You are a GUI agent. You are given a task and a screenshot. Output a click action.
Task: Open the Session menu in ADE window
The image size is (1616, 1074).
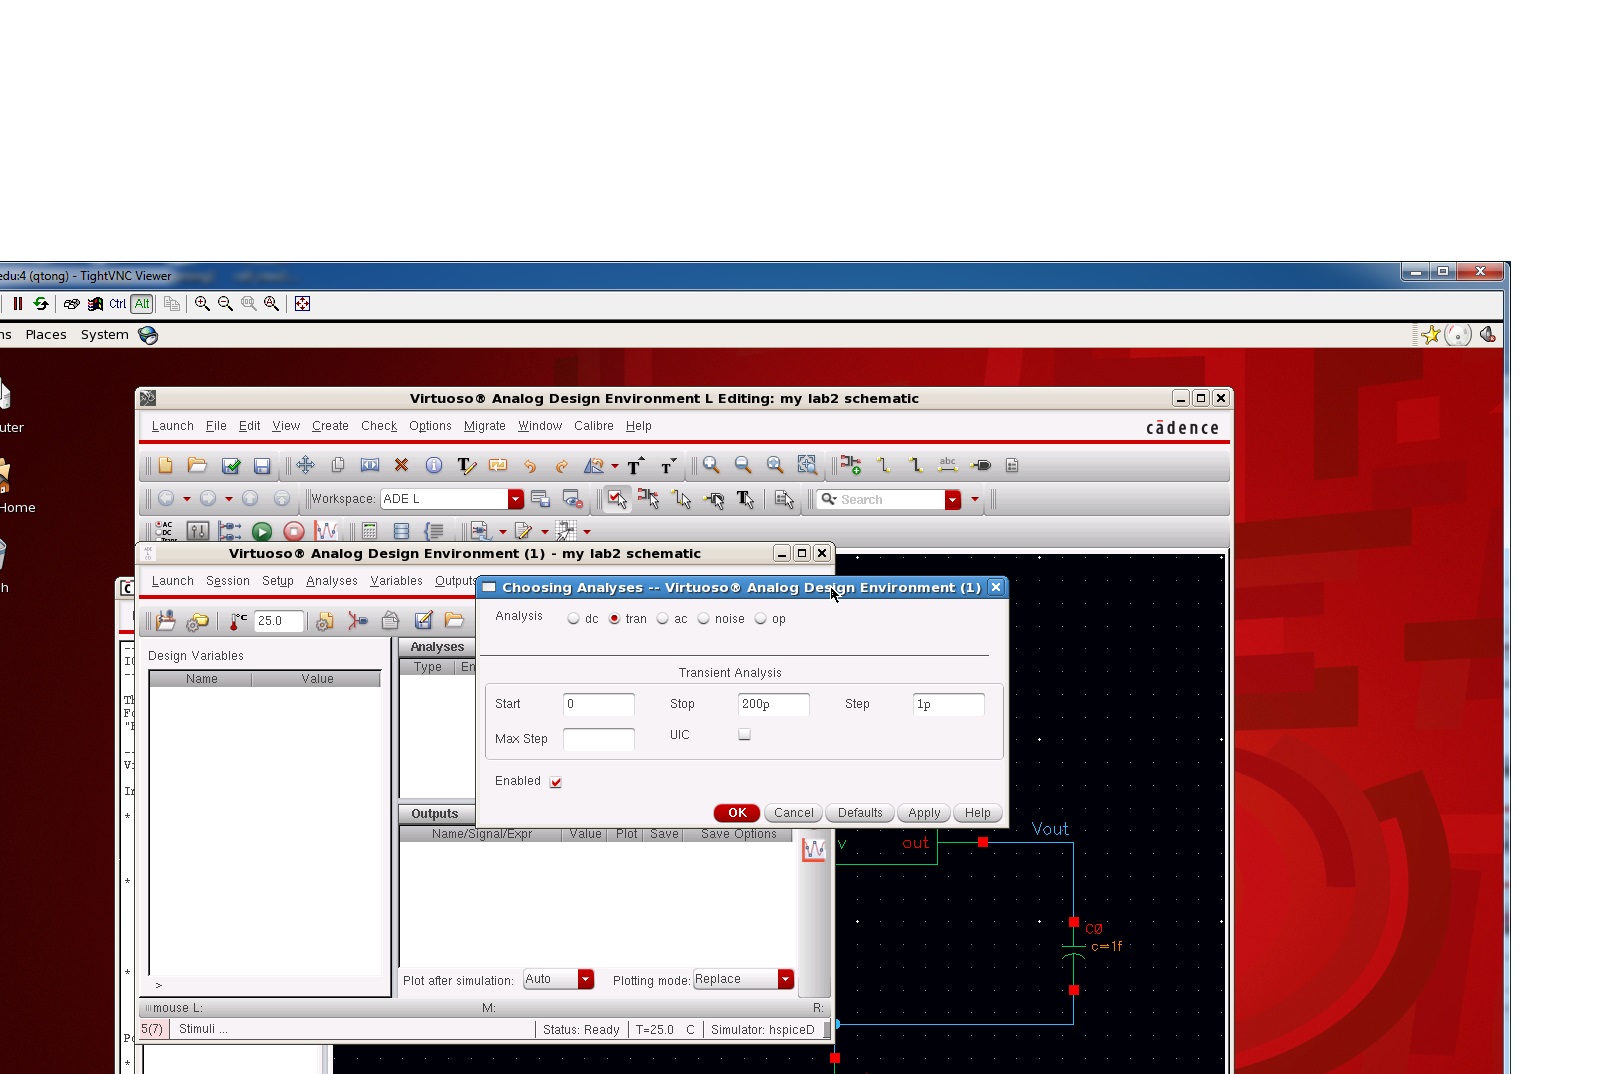point(228,581)
